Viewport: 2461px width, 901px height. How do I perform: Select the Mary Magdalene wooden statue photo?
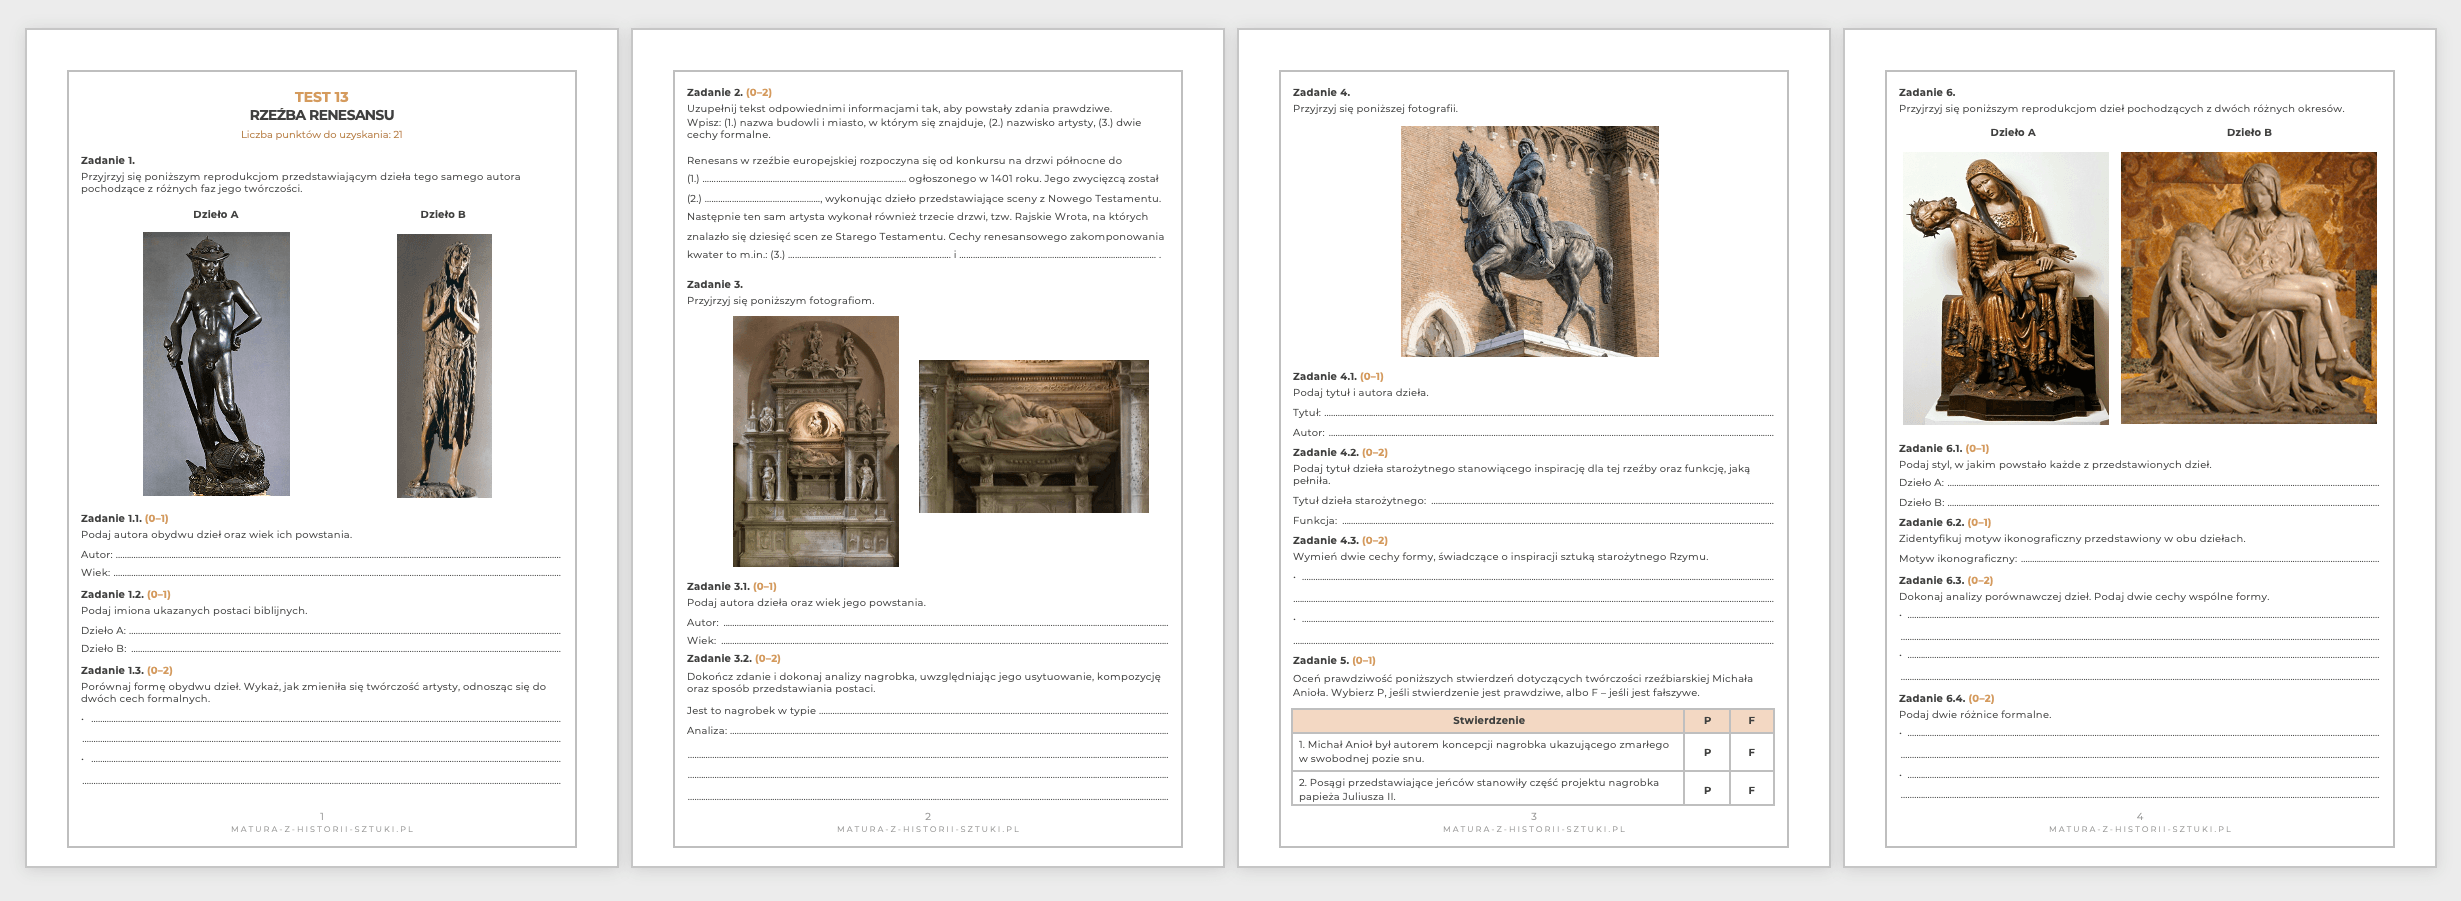pyautogui.click(x=444, y=366)
